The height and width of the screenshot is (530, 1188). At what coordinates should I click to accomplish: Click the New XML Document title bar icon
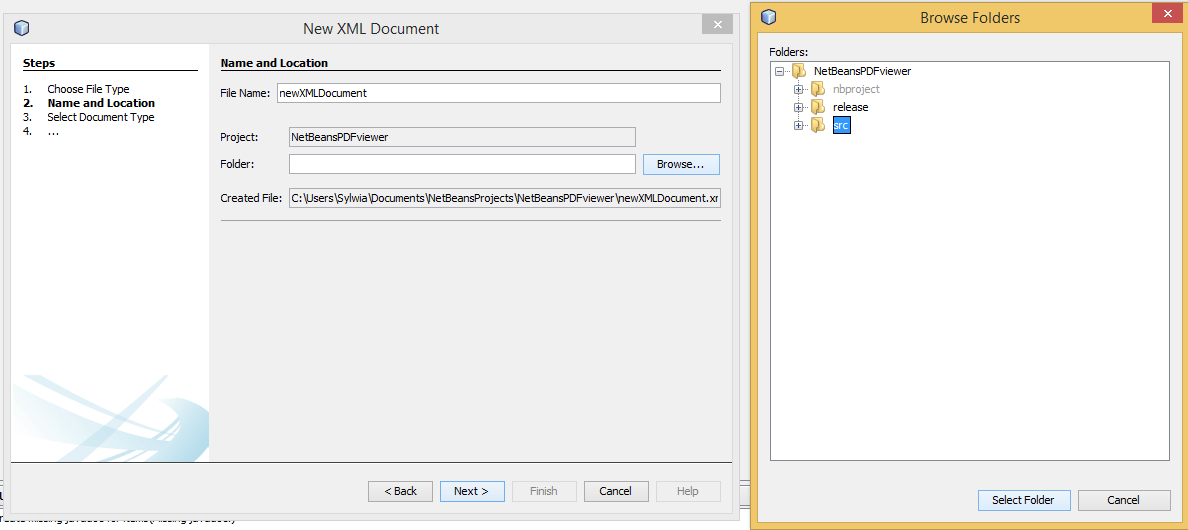pyautogui.click(x=22, y=28)
